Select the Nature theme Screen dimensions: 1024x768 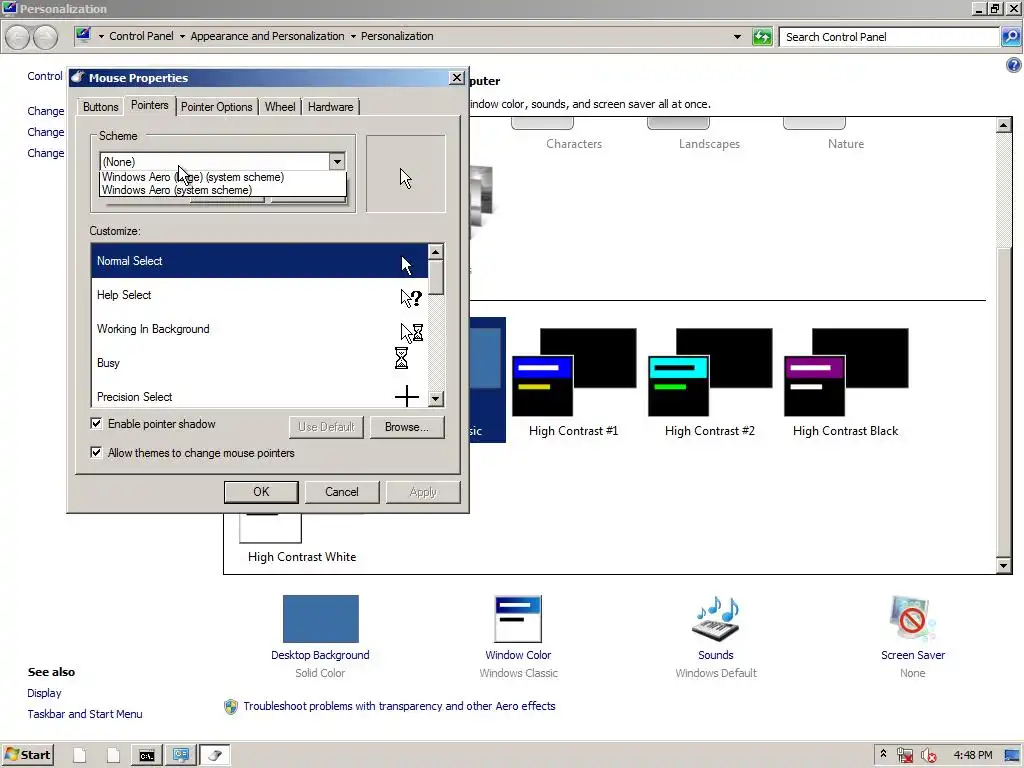point(846,134)
